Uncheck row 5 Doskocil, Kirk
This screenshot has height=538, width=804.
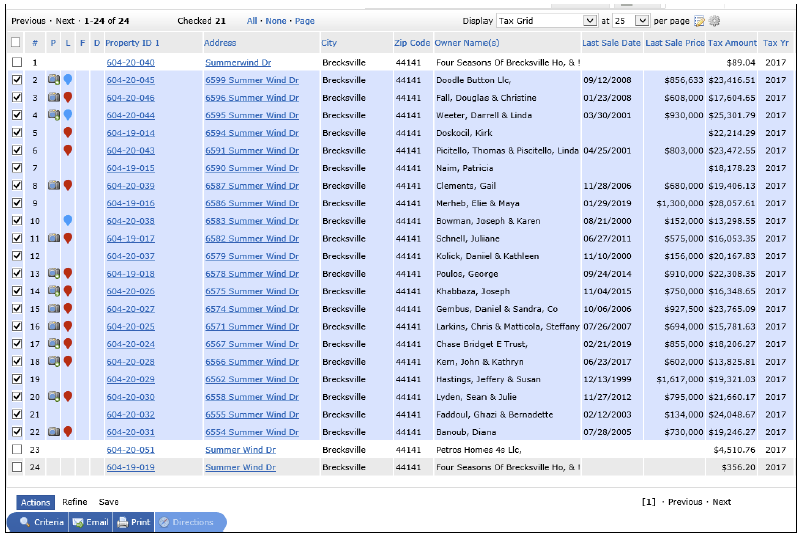tap(17, 132)
